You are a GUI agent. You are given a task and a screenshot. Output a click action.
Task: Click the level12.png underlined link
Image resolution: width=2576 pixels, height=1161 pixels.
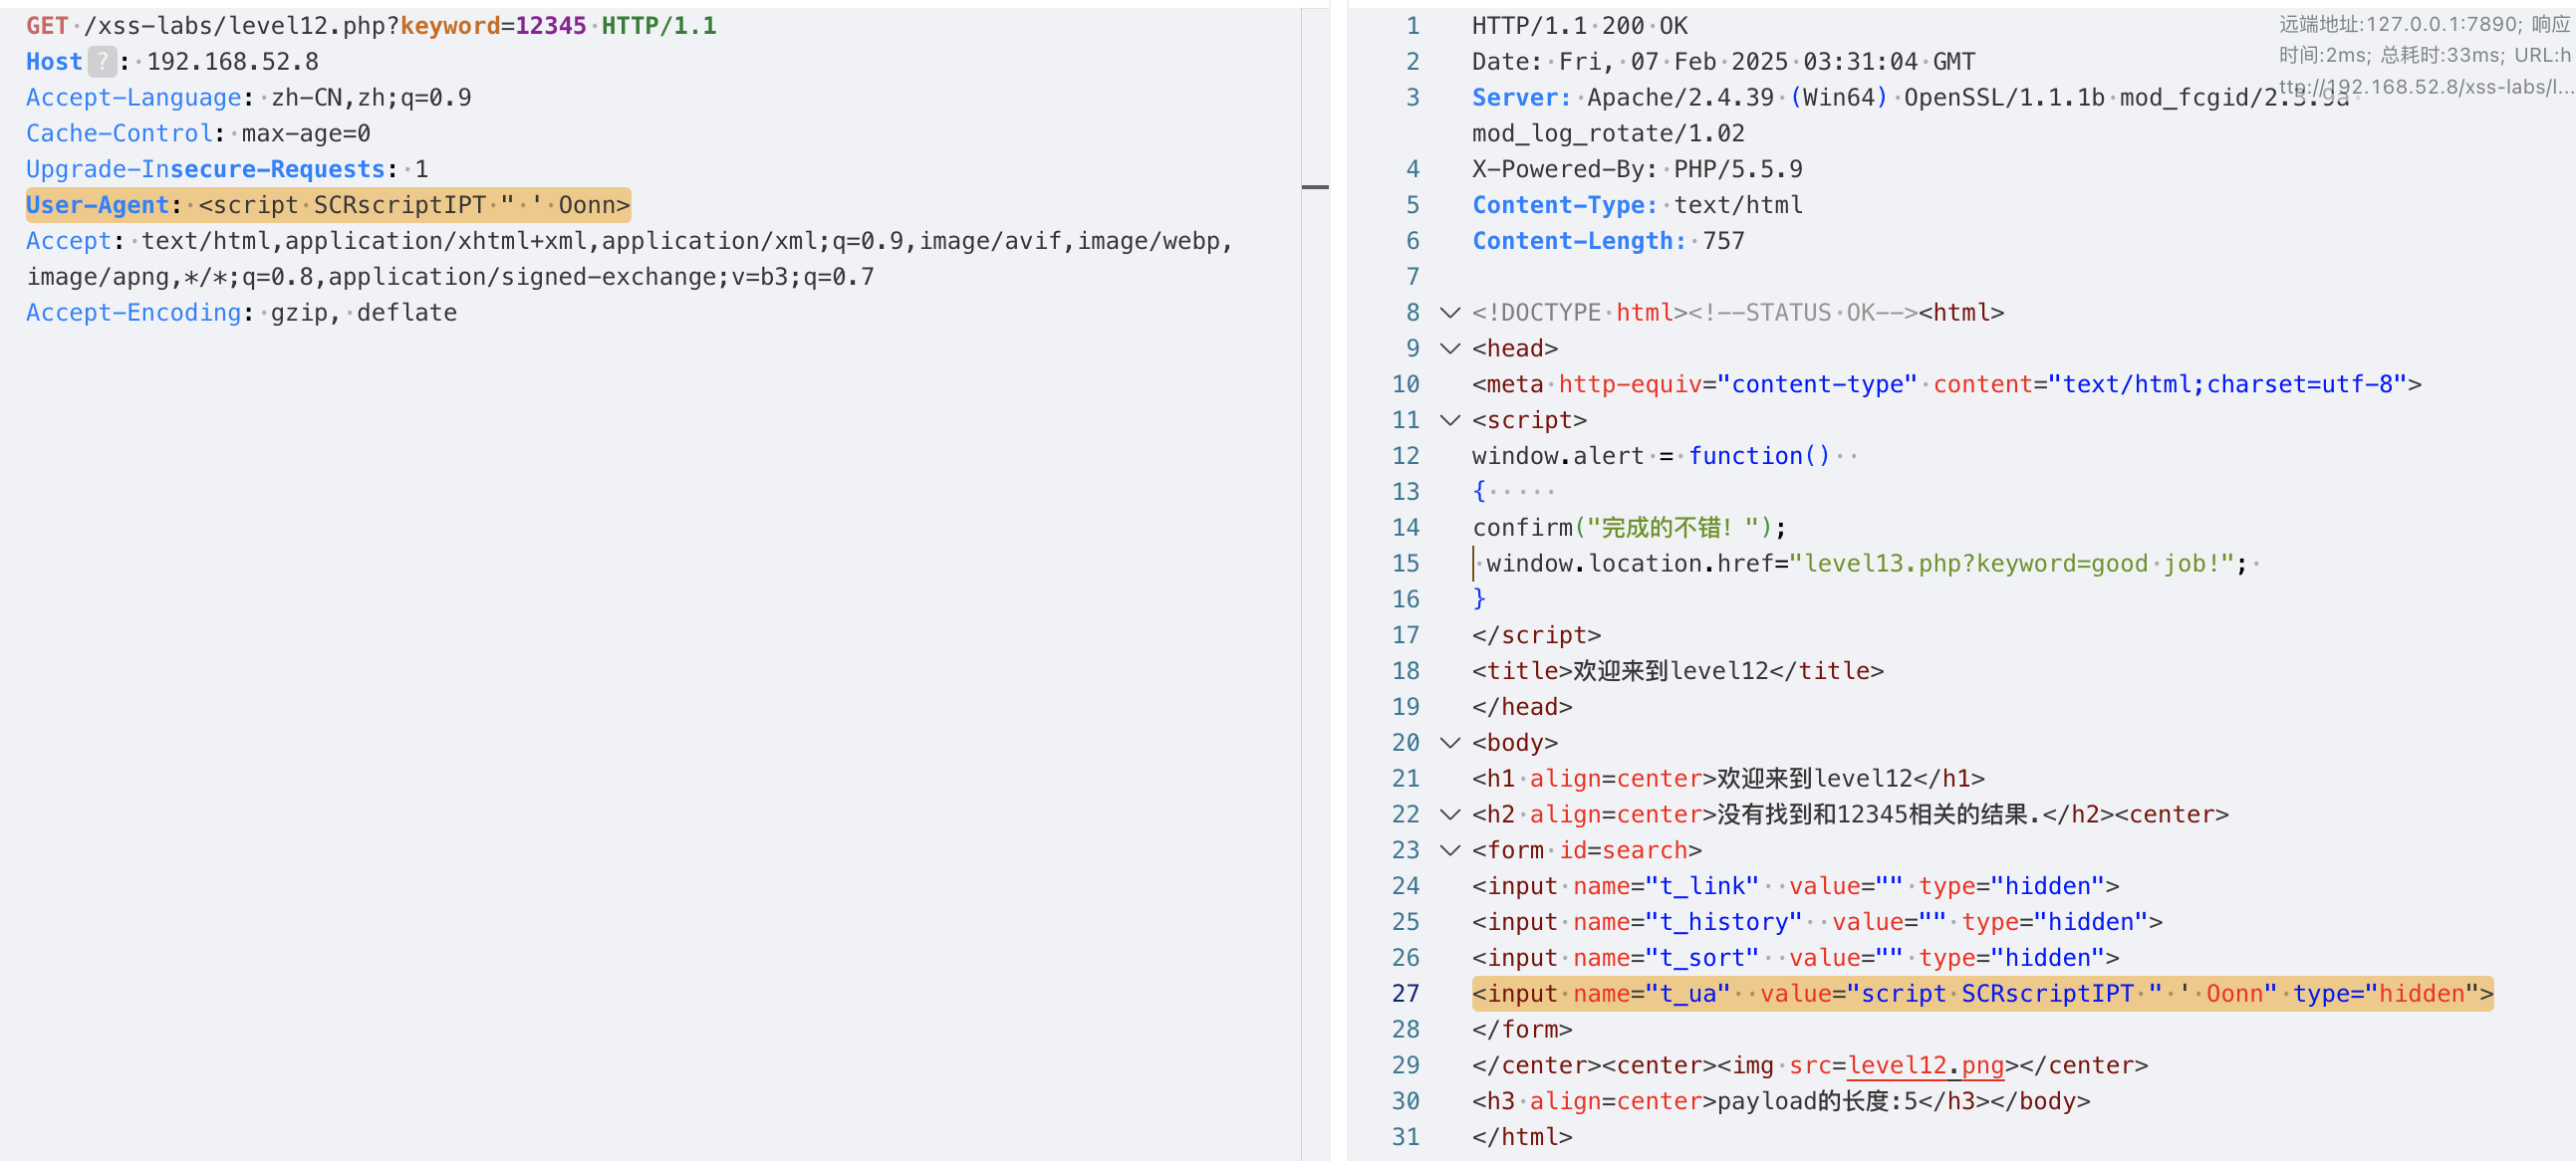pos(1925,1066)
